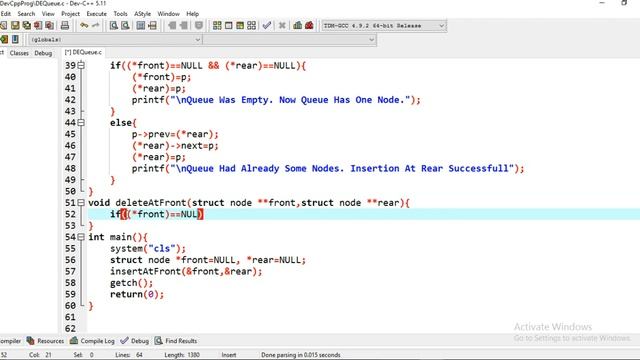Open the Compile Log bottom tab
The width and height of the screenshot is (640, 360).
92,340
